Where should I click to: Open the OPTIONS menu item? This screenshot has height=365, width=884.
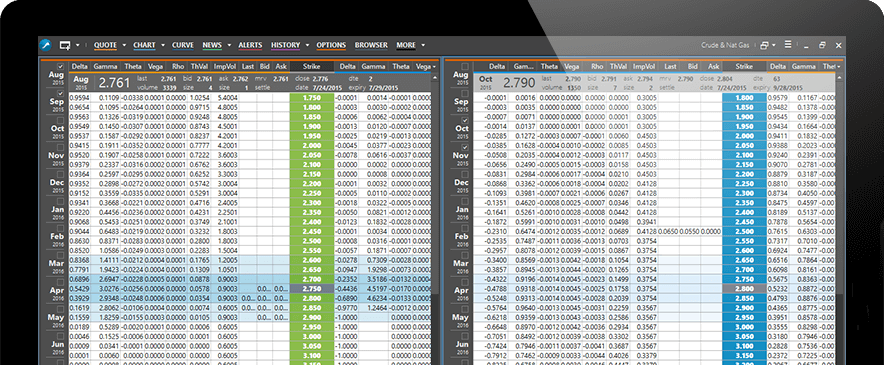(331, 45)
